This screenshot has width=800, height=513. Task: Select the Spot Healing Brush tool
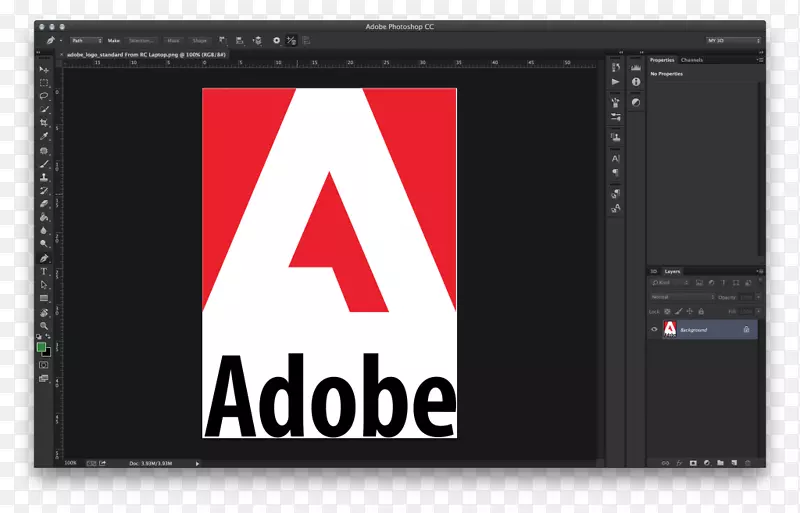[44, 151]
